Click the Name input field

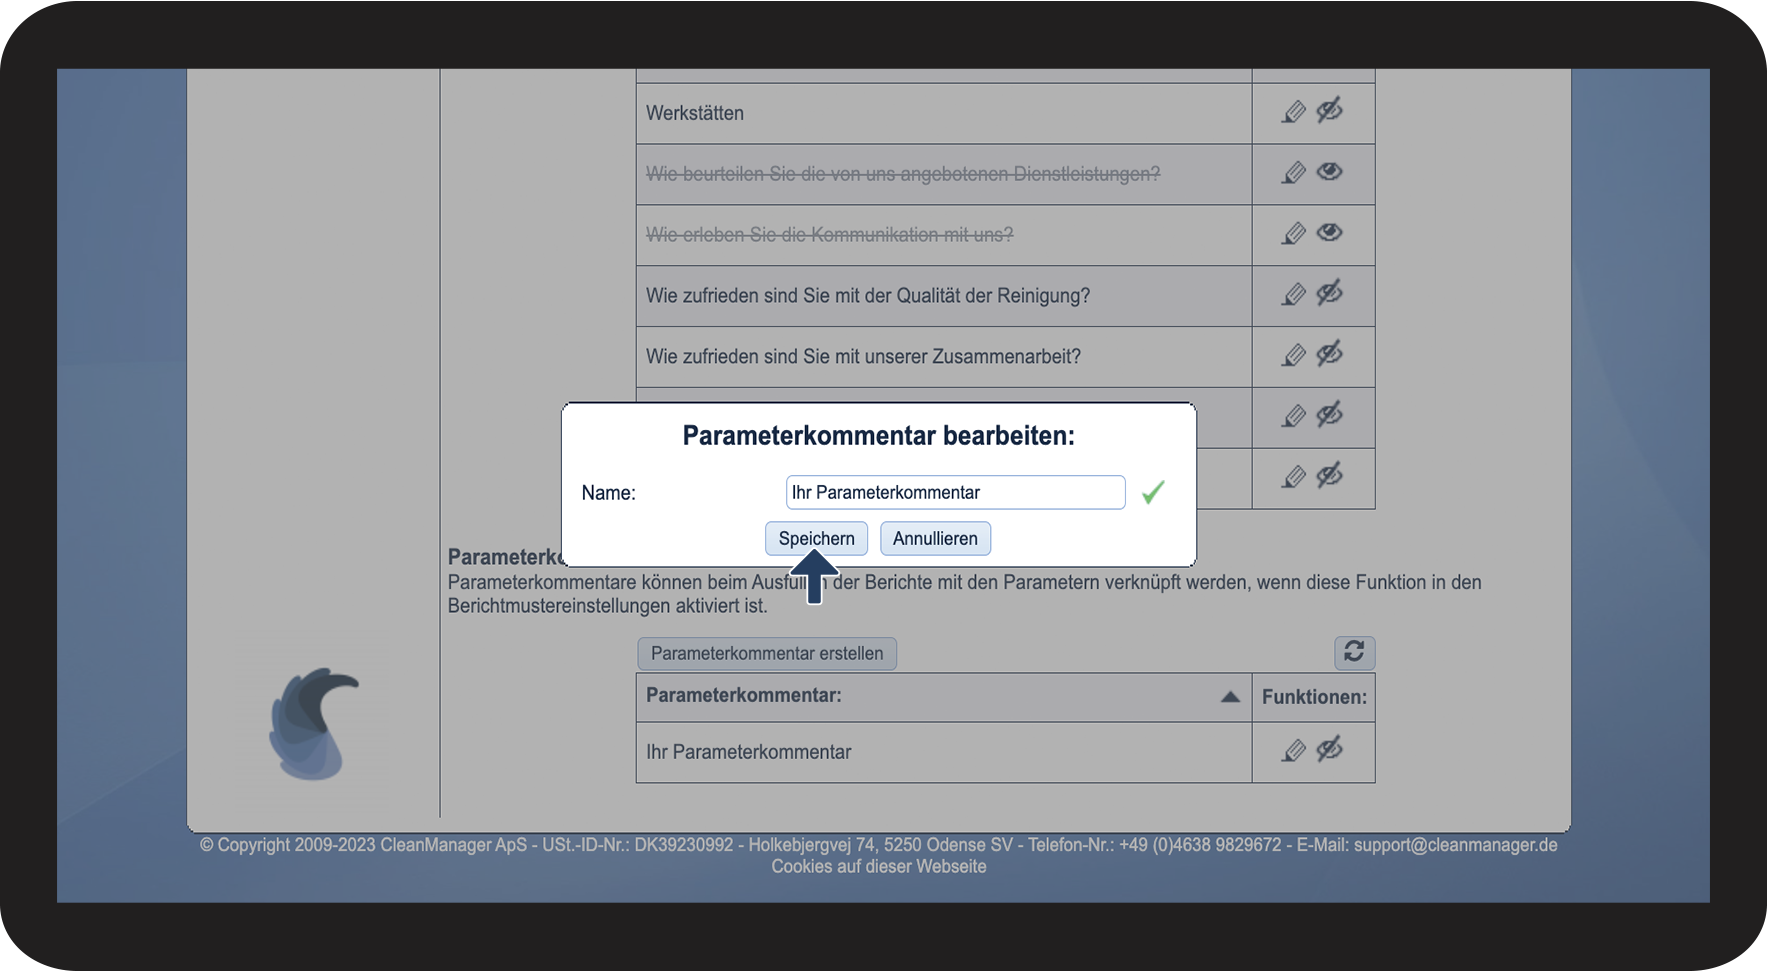coord(955,492)
